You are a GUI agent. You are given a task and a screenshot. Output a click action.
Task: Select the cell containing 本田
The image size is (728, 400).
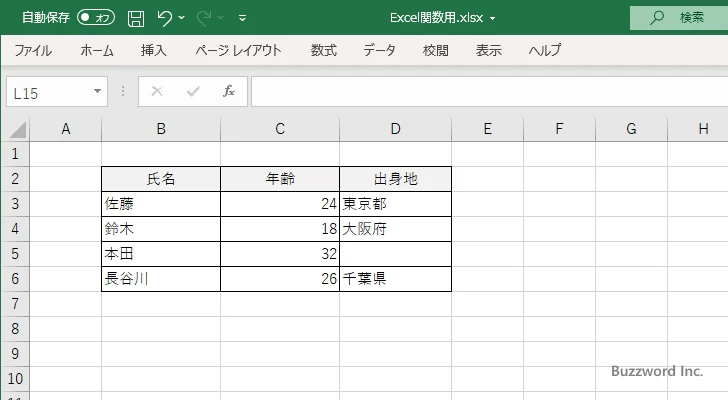tap(161, 254)
